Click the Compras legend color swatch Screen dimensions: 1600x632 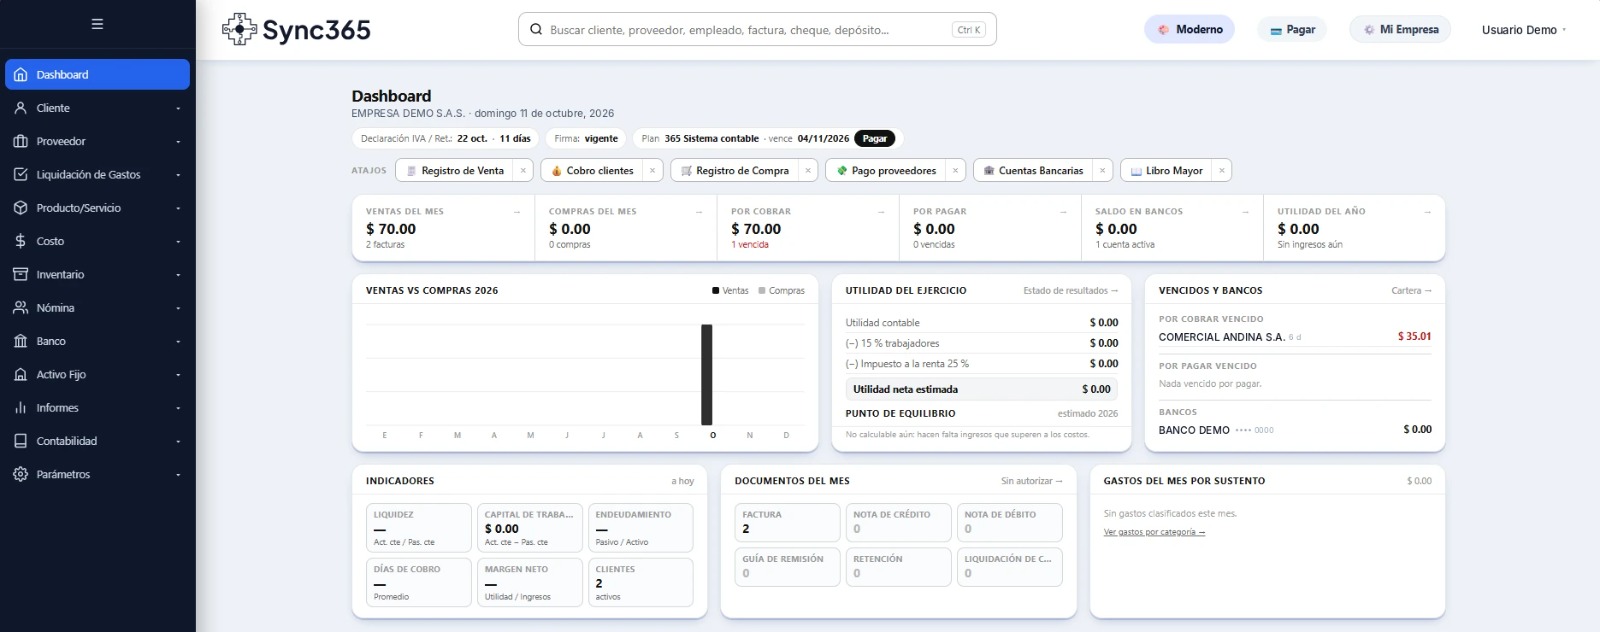[762, 291]
